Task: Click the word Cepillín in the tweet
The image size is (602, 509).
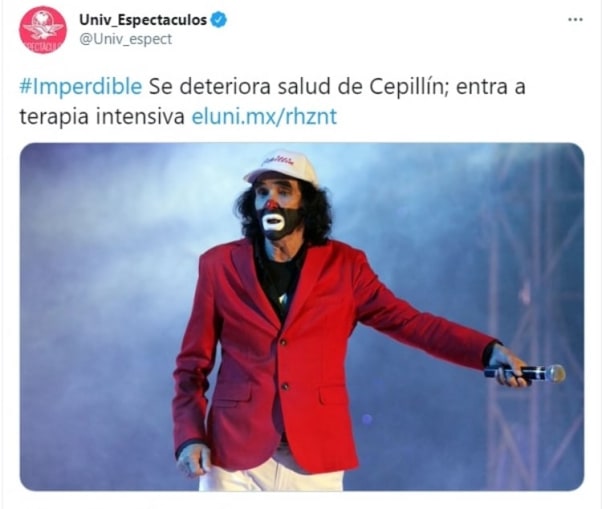Action: pyautogui.click(x=408, y=87)
